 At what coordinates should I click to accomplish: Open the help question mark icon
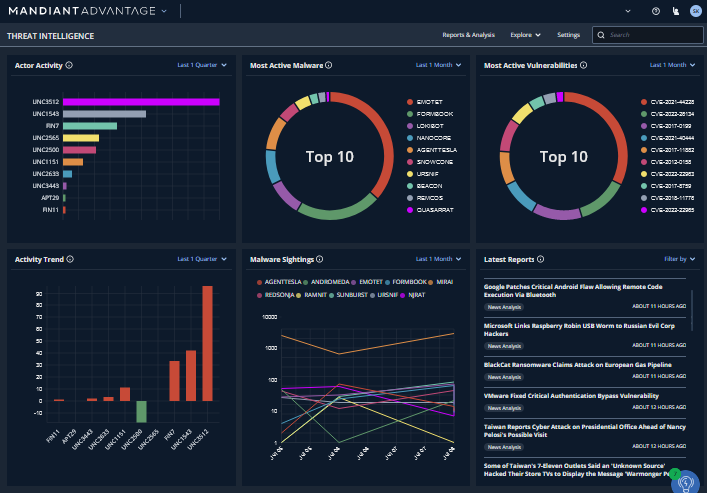(656, 11)
